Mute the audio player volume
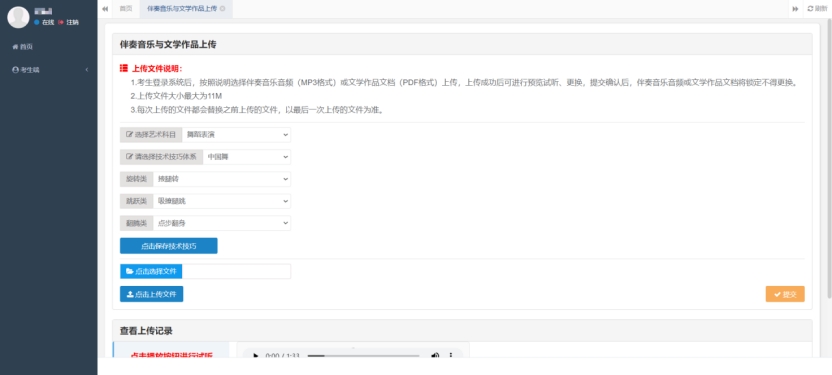 435,355
